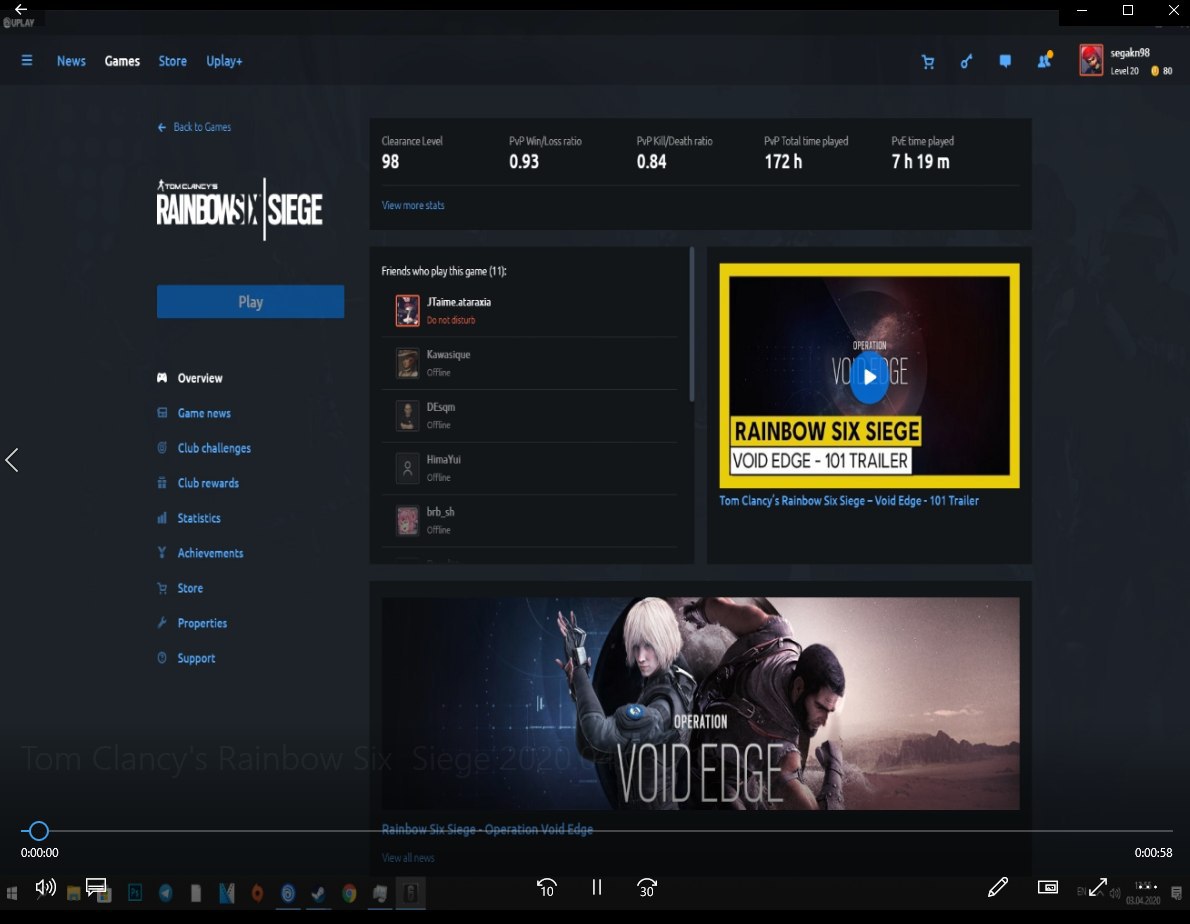Click the gold Uplay coin icon
This screenshot has height=924, width=1190.
pyautogui.click(x=1154, y=71)
